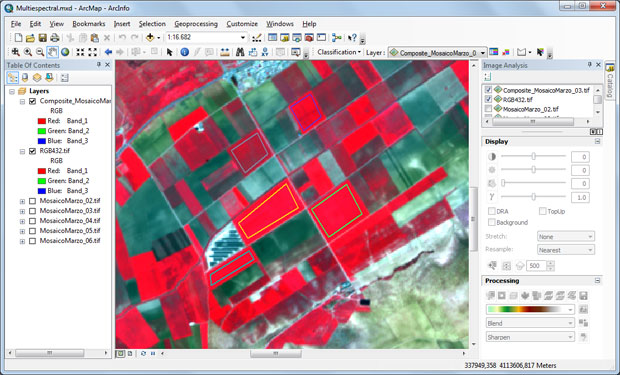
Task: Click the Identify tool icon
Action: (184, 52)
